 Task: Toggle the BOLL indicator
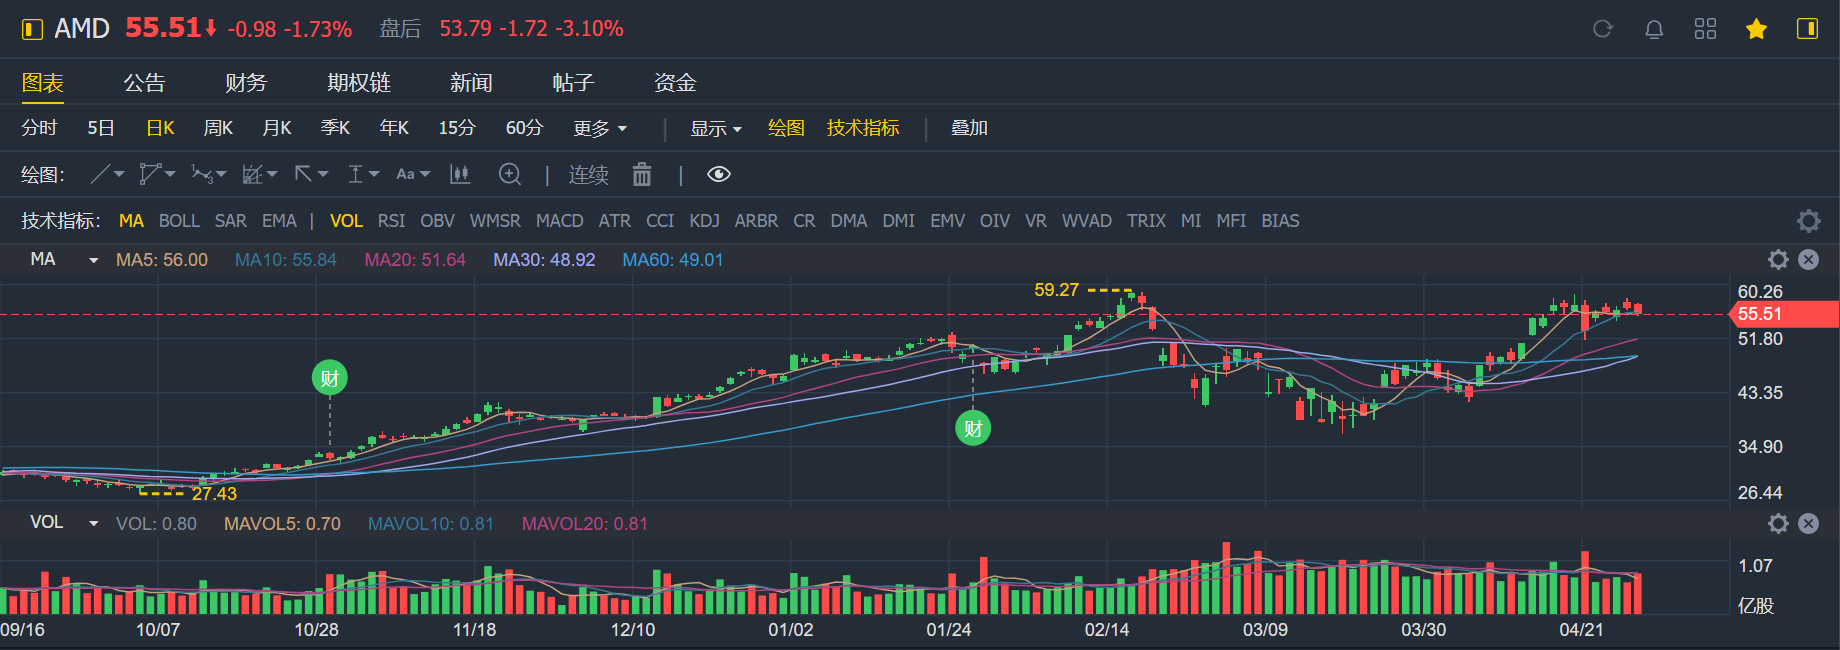(179, 221)
